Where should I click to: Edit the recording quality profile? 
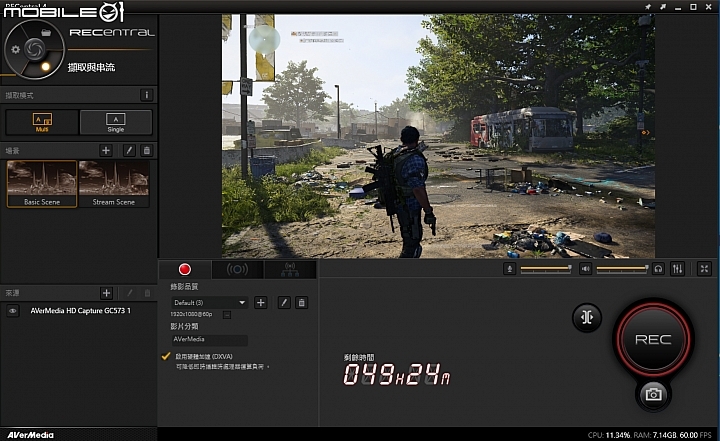click(284, 303)
